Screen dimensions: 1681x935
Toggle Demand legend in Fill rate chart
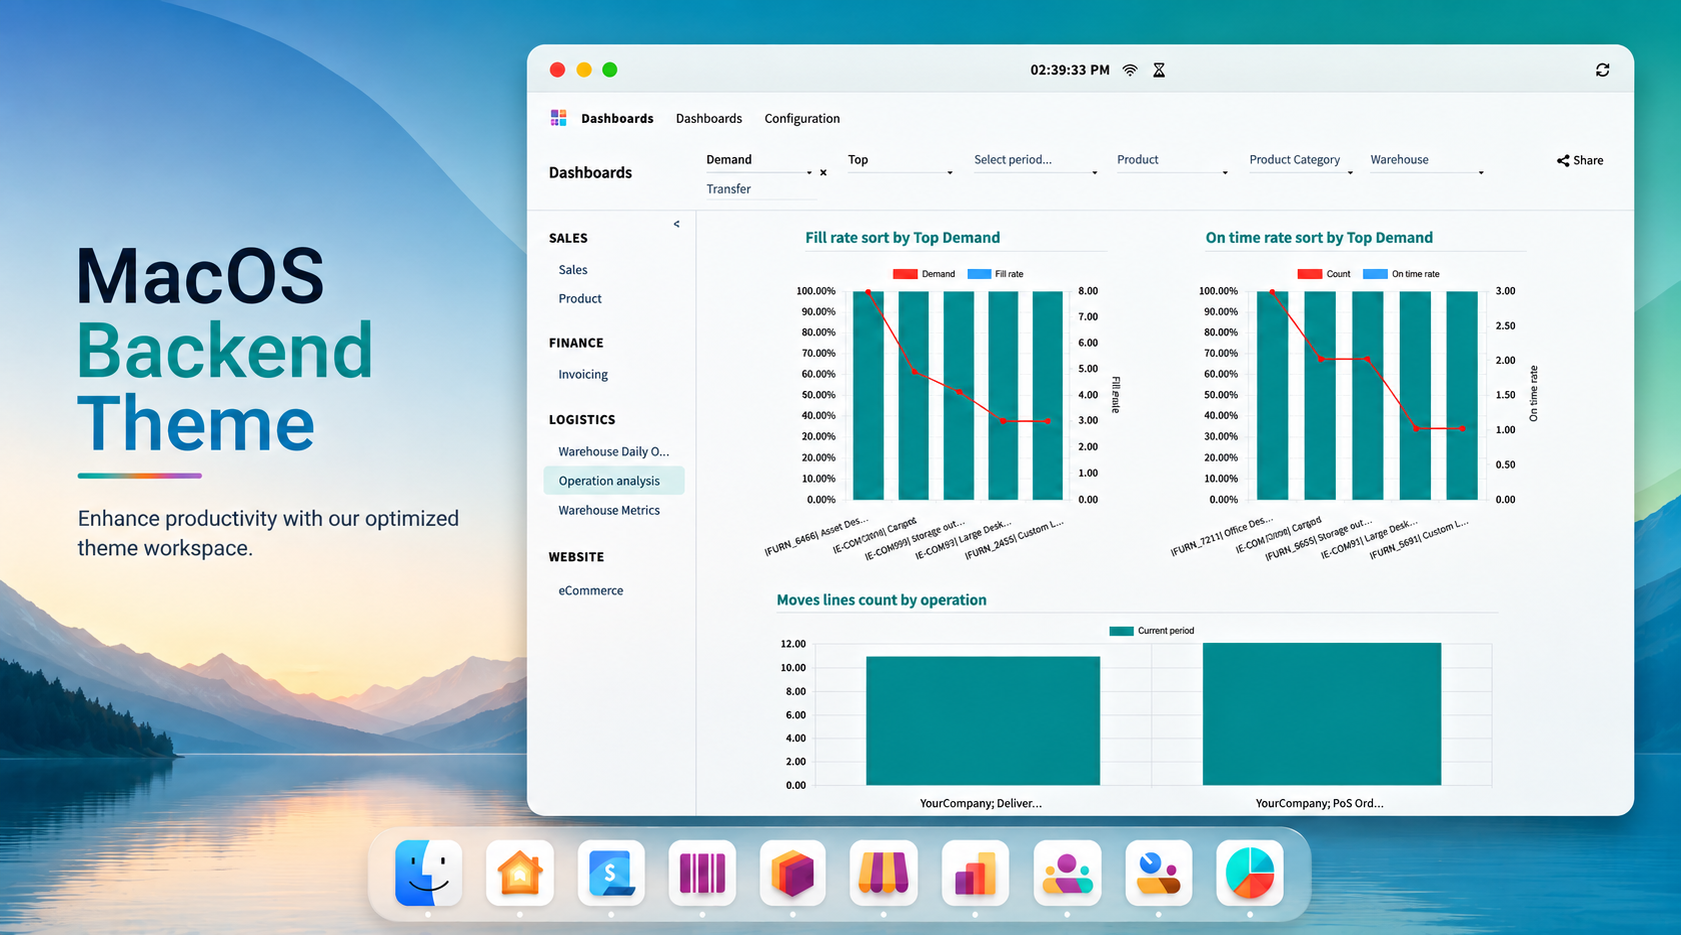point(924,274)
